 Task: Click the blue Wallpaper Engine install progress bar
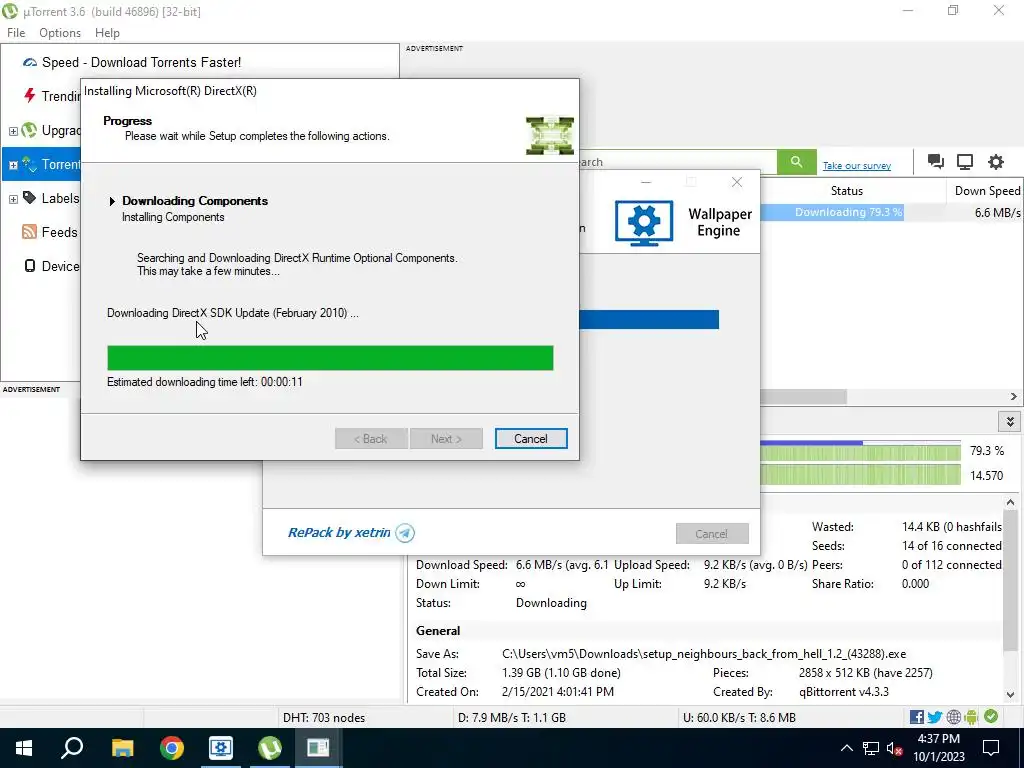point(648,319)
